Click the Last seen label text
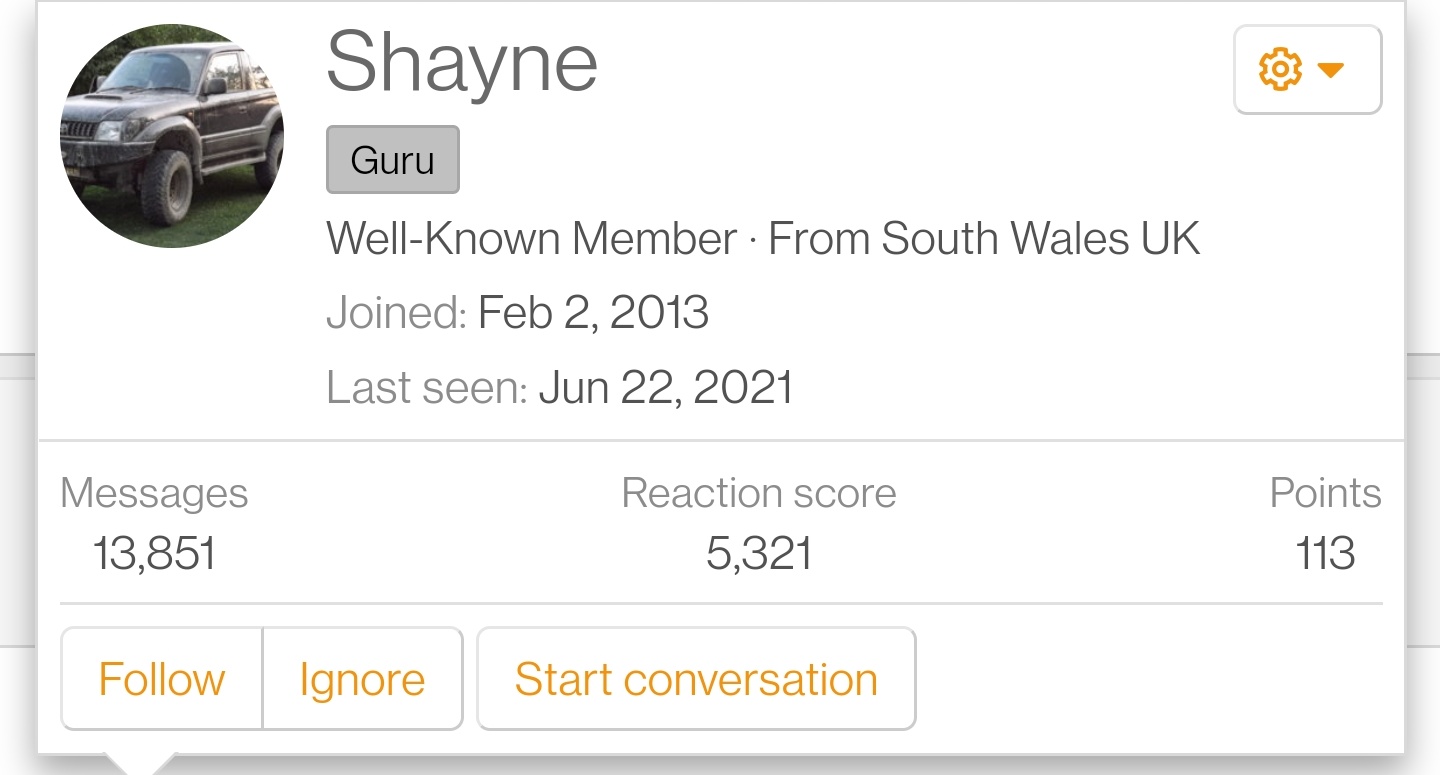 [x=427, y=388]
